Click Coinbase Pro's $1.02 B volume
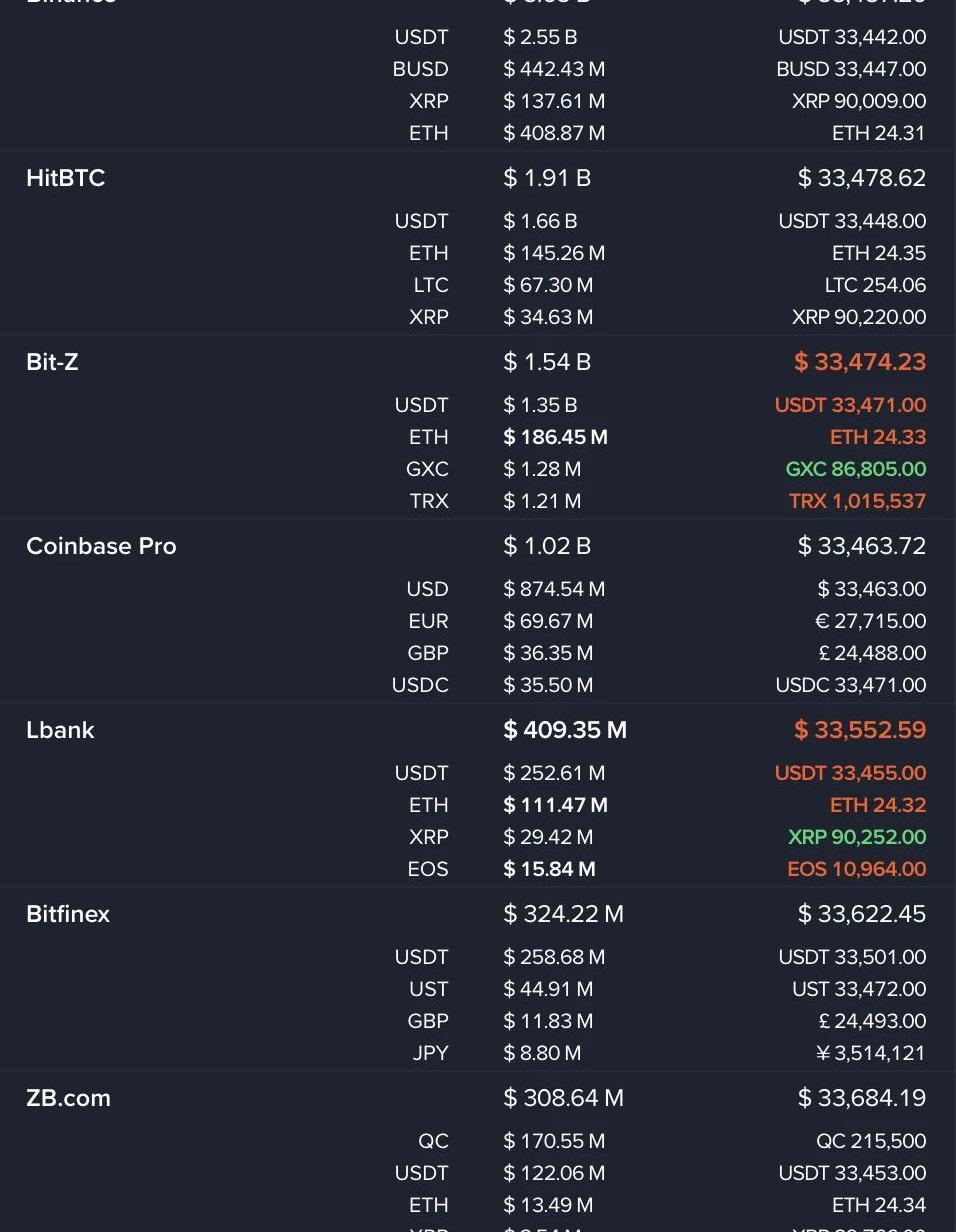 tap(547, 546)
